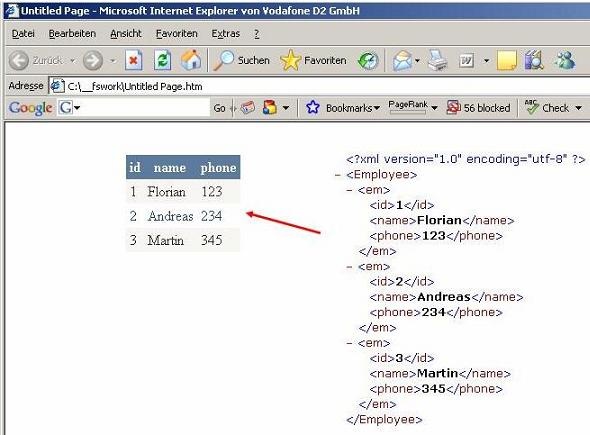
Task: Open the Ansicht menu
Action: pyautogui.click(x=126, y=34)
